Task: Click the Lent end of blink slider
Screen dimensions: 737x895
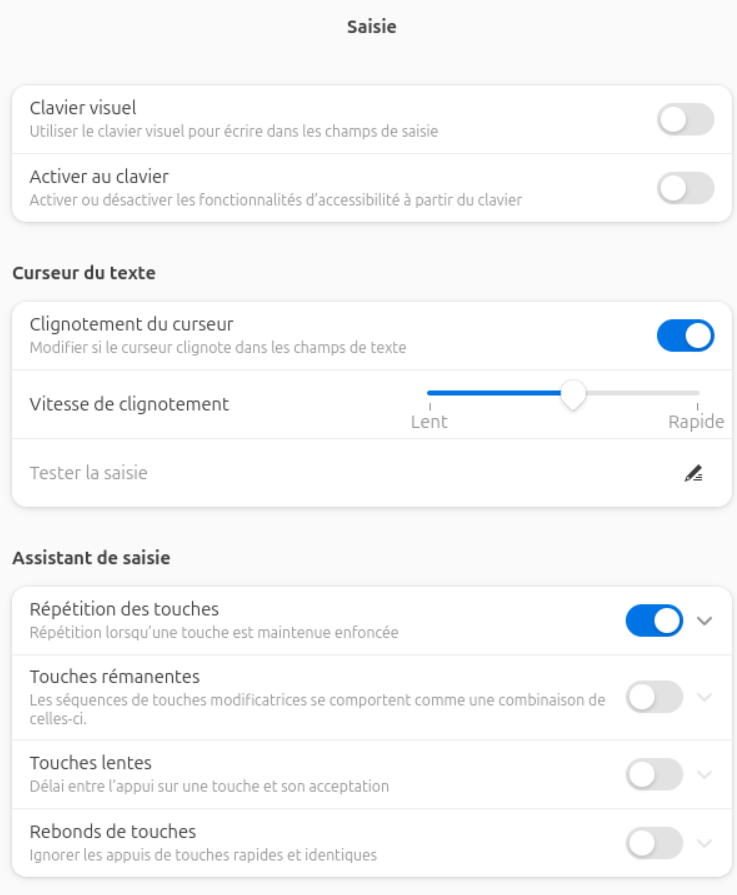Action: click(x=430, y=393)
